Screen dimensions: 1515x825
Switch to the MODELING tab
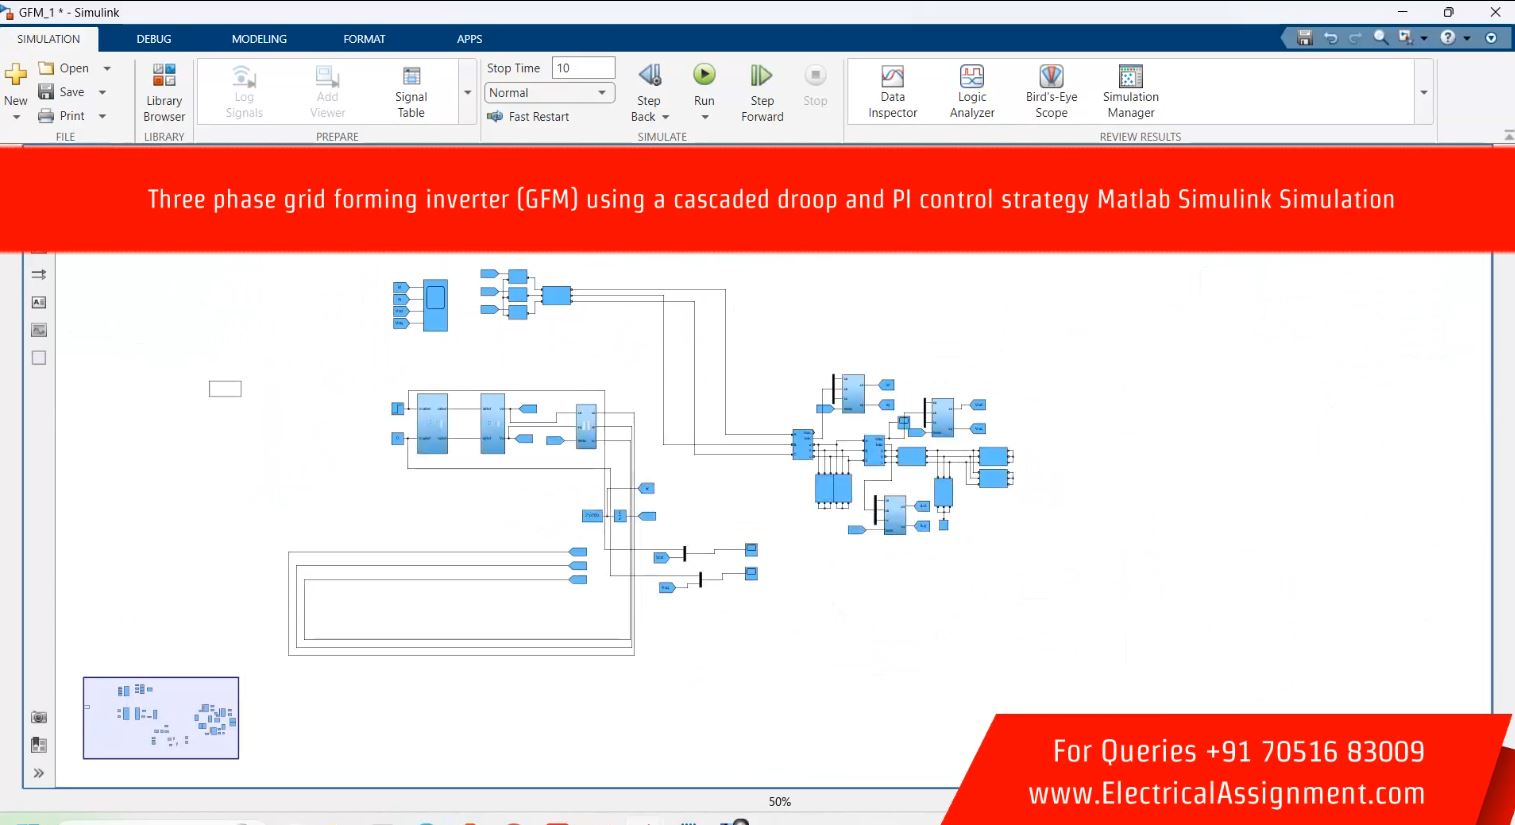coord(259,39)
